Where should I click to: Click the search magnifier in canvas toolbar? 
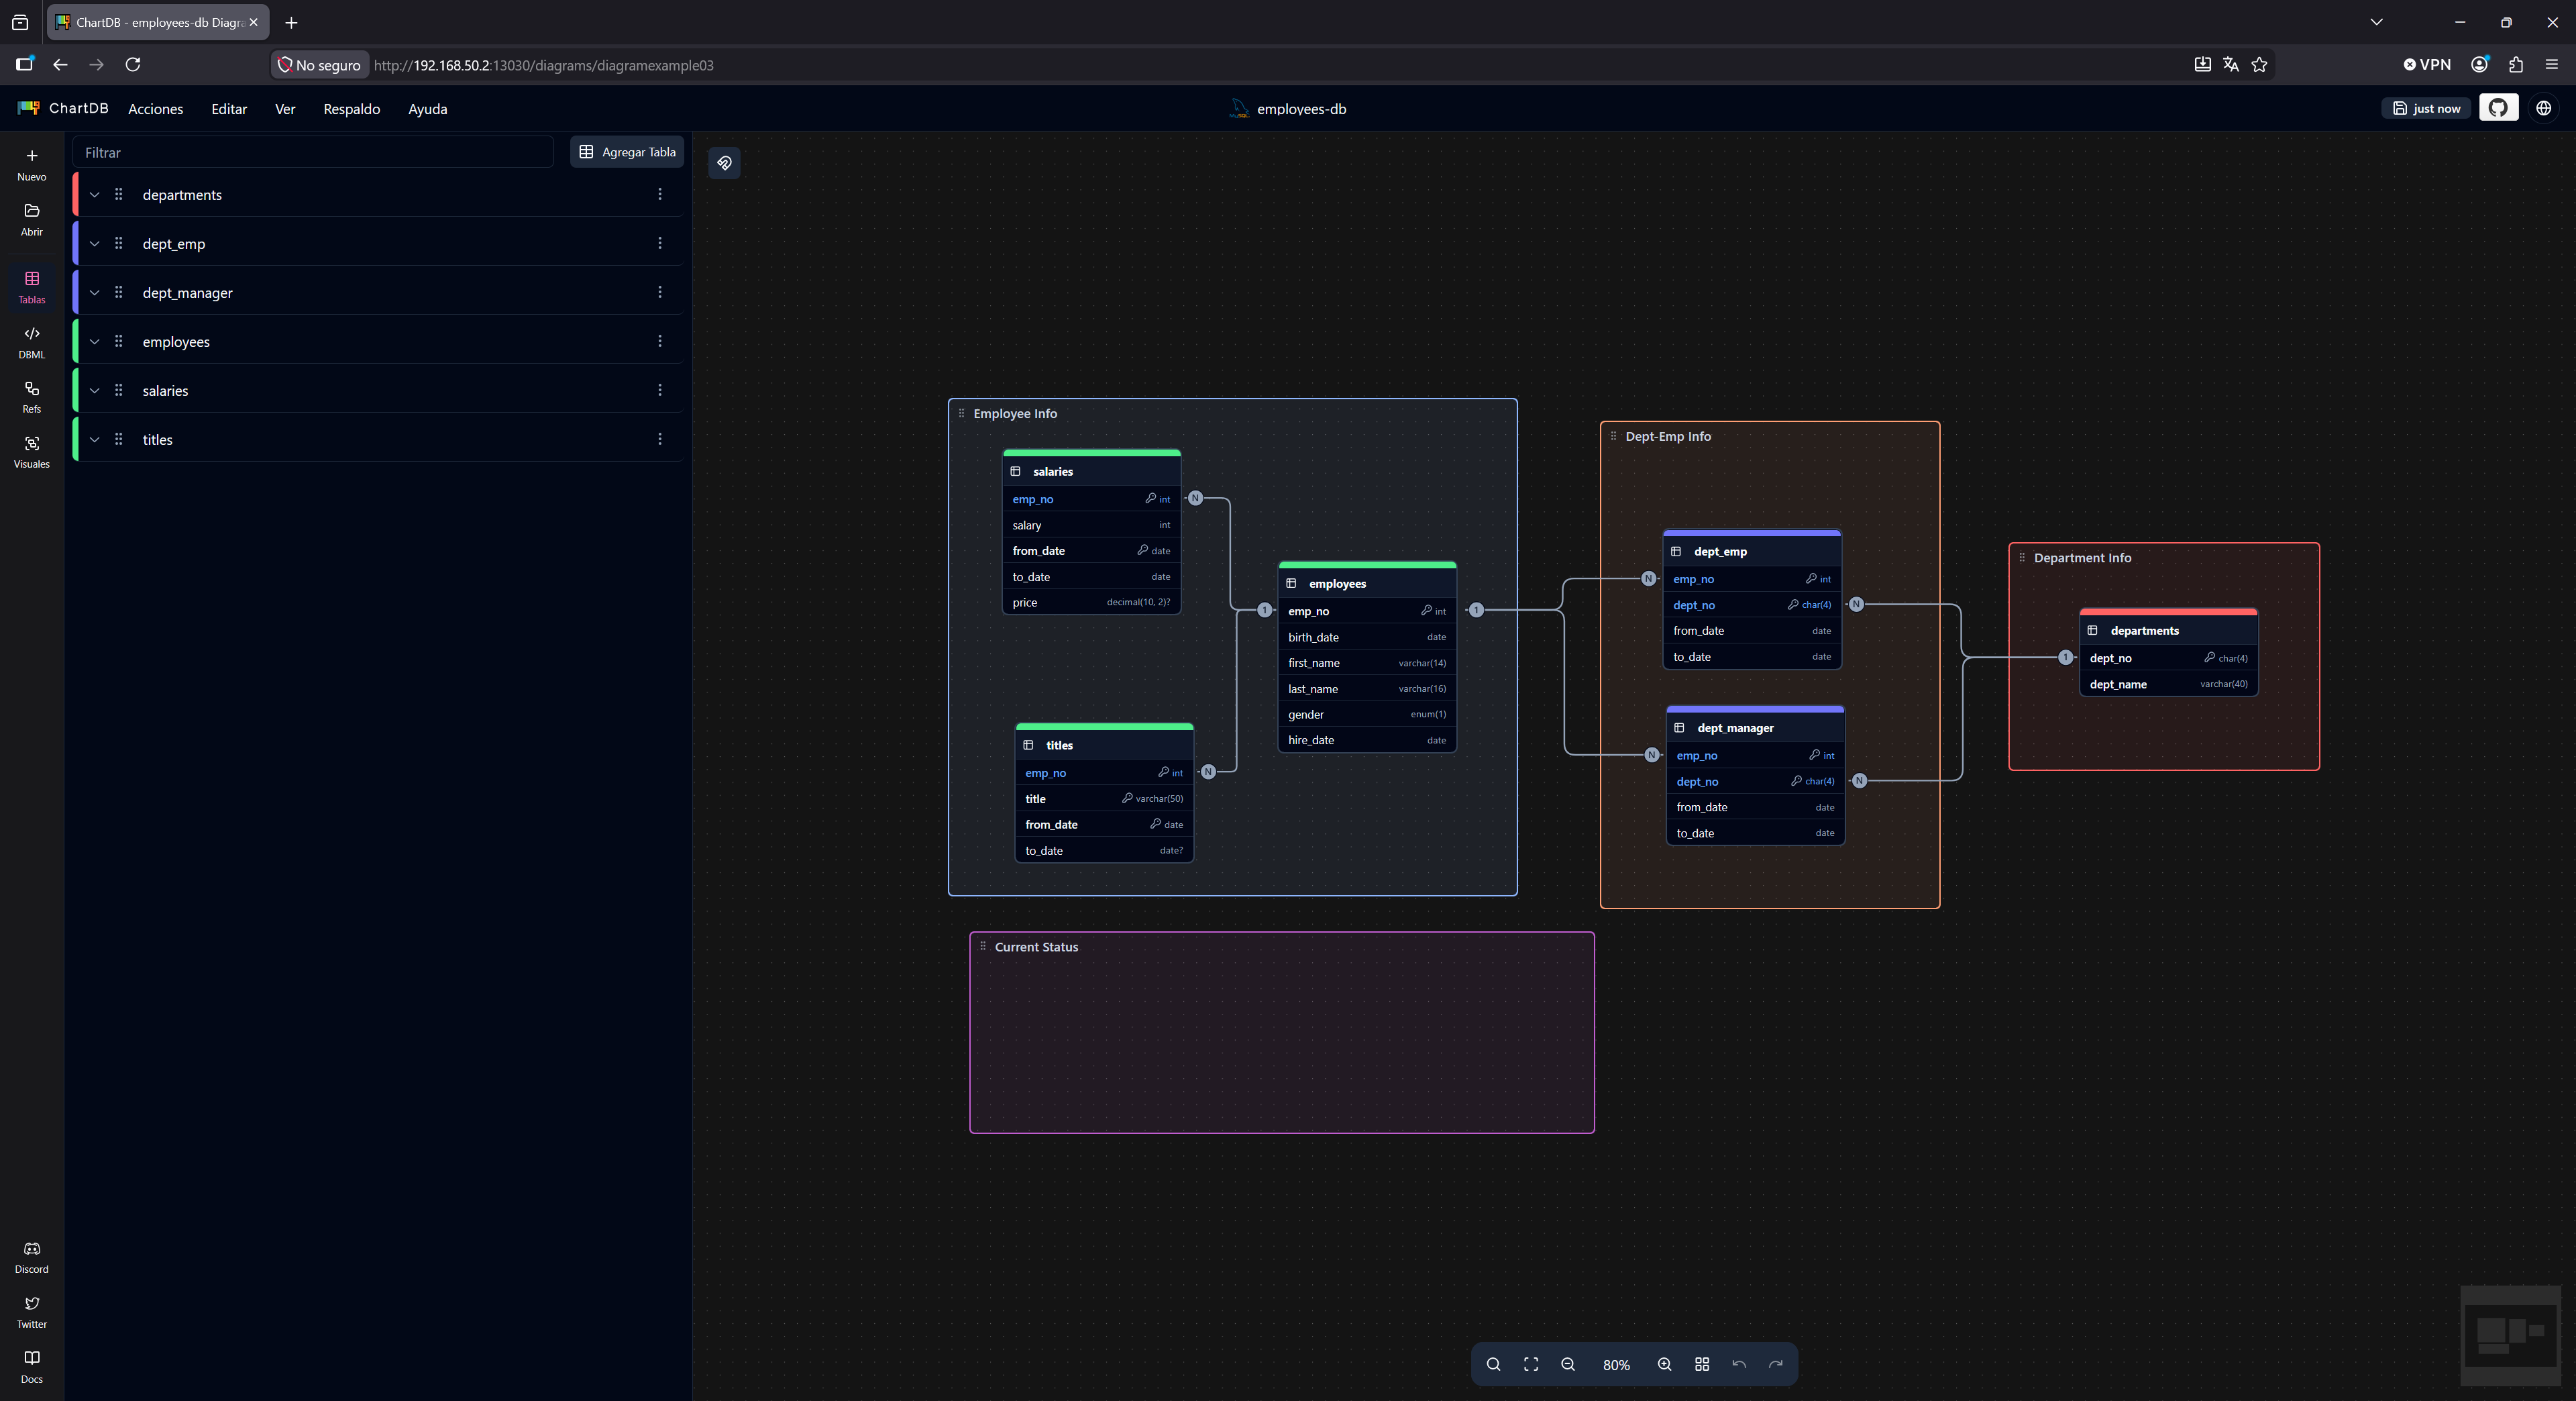click(1493, 1365)
